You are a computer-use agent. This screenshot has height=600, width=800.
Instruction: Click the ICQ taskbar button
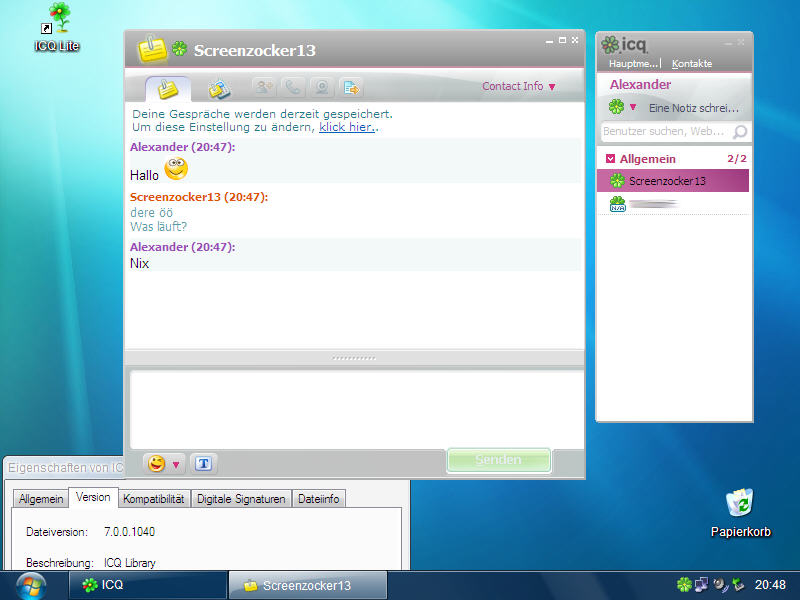148,585
